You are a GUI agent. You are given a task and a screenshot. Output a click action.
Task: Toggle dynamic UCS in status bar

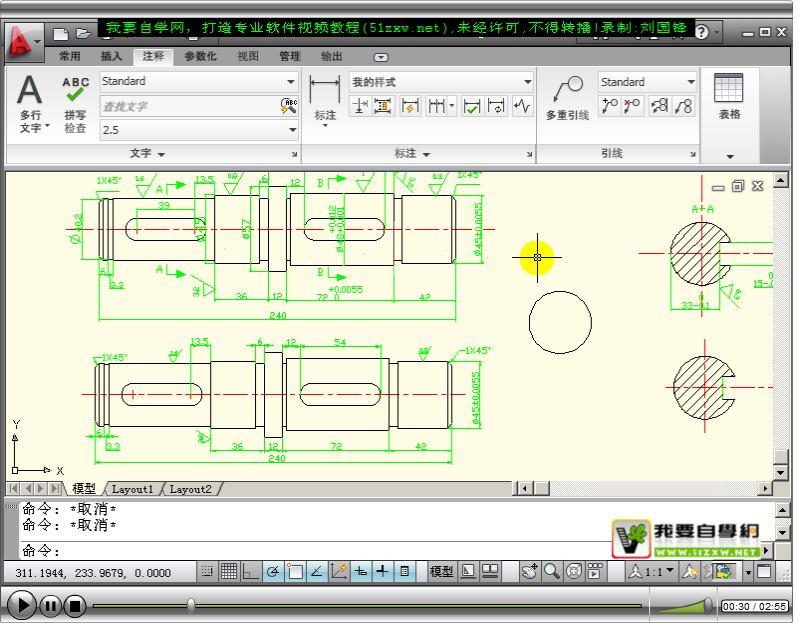(x=338, y=572)
